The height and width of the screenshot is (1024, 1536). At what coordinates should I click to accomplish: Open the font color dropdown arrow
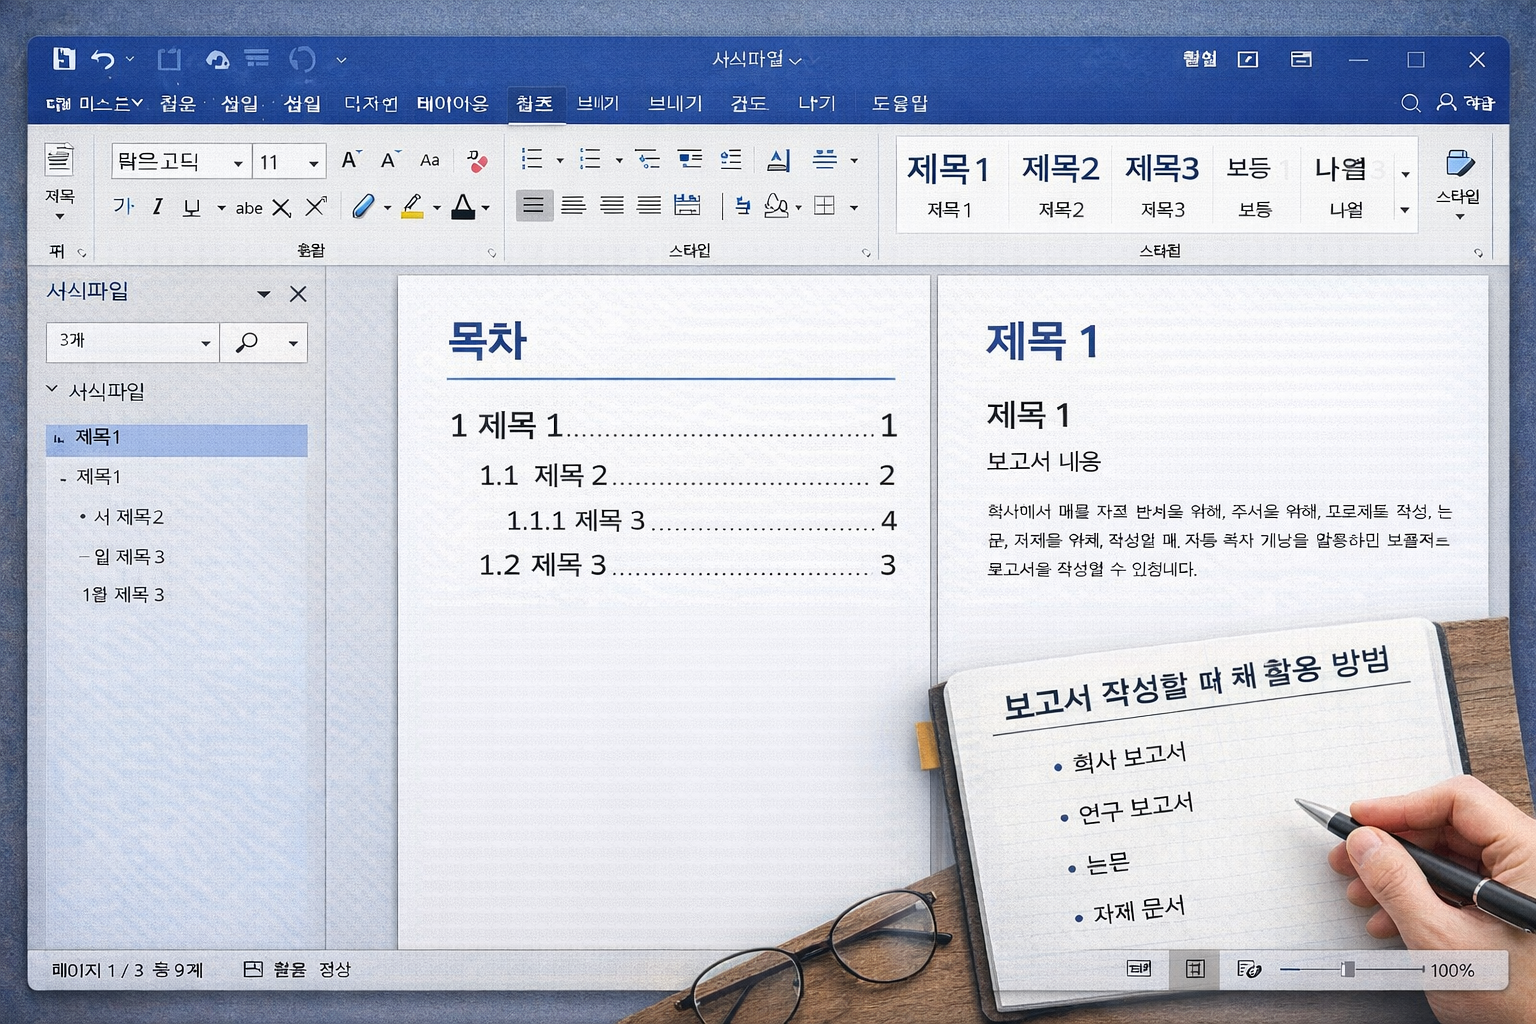485,208
